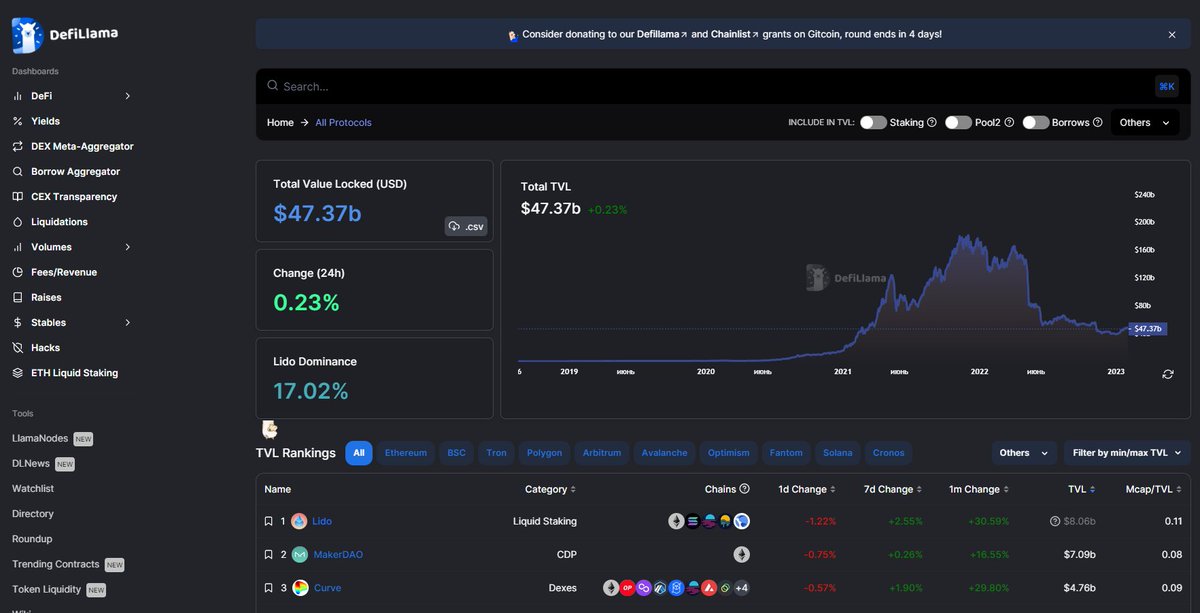Sort by Category column
Viewport: 1200px width, 613px height.
click(x=551, y=489)
